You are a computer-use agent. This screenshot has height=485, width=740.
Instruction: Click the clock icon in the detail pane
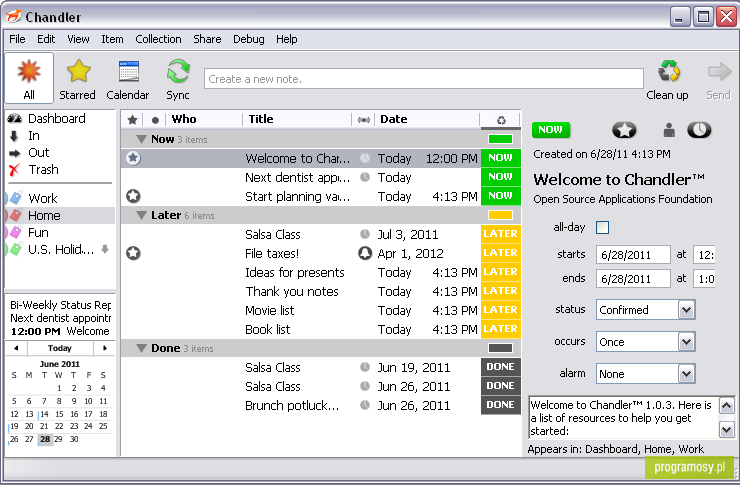[699, 130]
